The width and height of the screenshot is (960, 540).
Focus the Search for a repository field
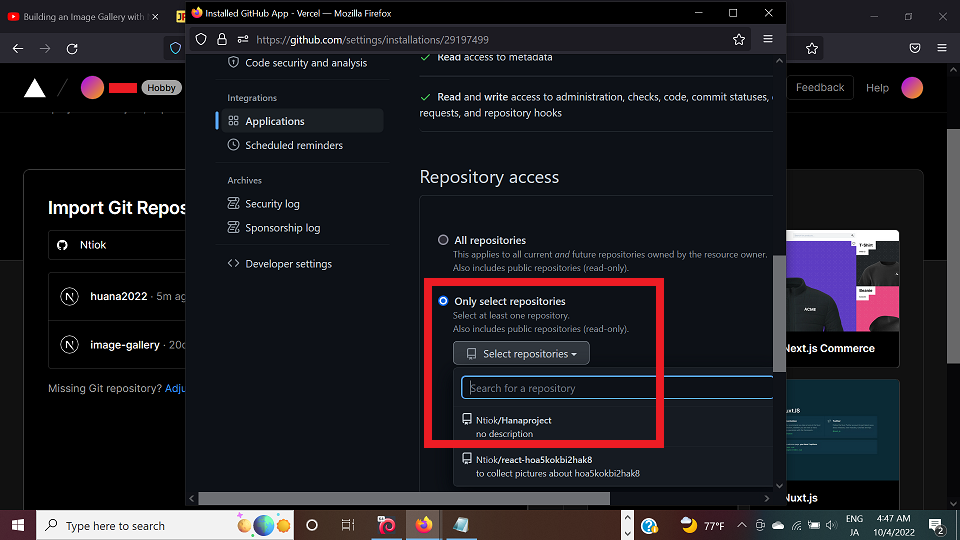617,388
